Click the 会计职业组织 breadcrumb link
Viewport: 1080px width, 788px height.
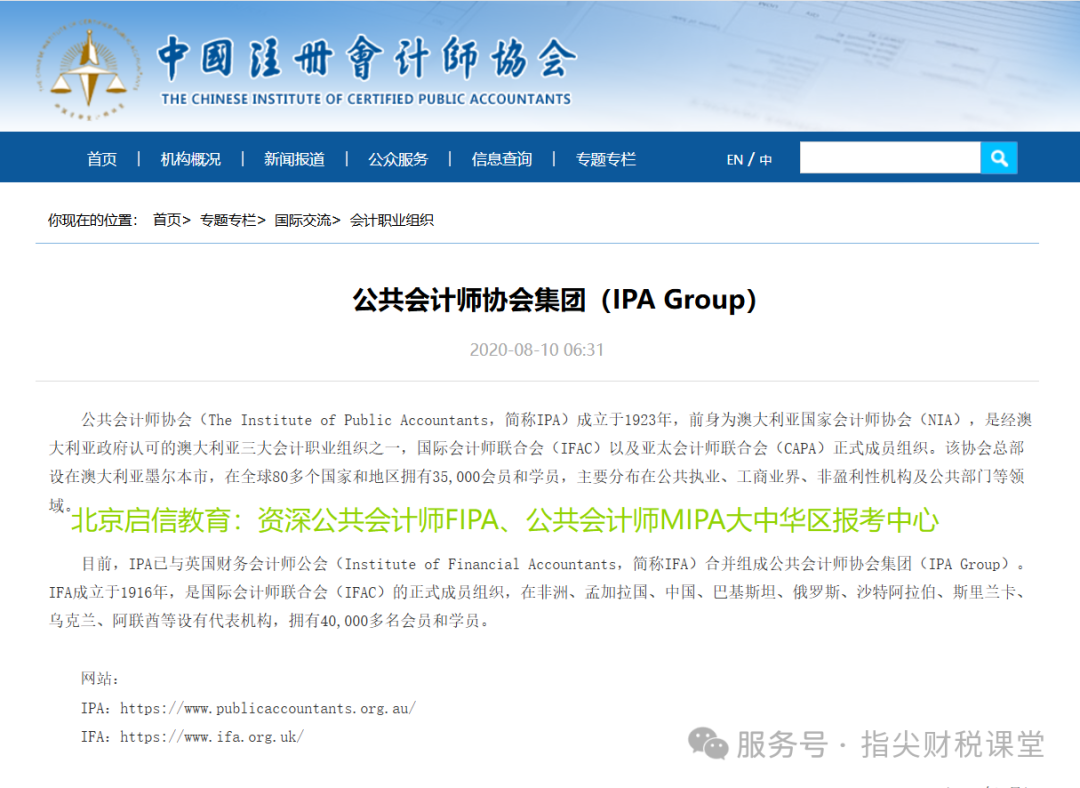[392, 220]
